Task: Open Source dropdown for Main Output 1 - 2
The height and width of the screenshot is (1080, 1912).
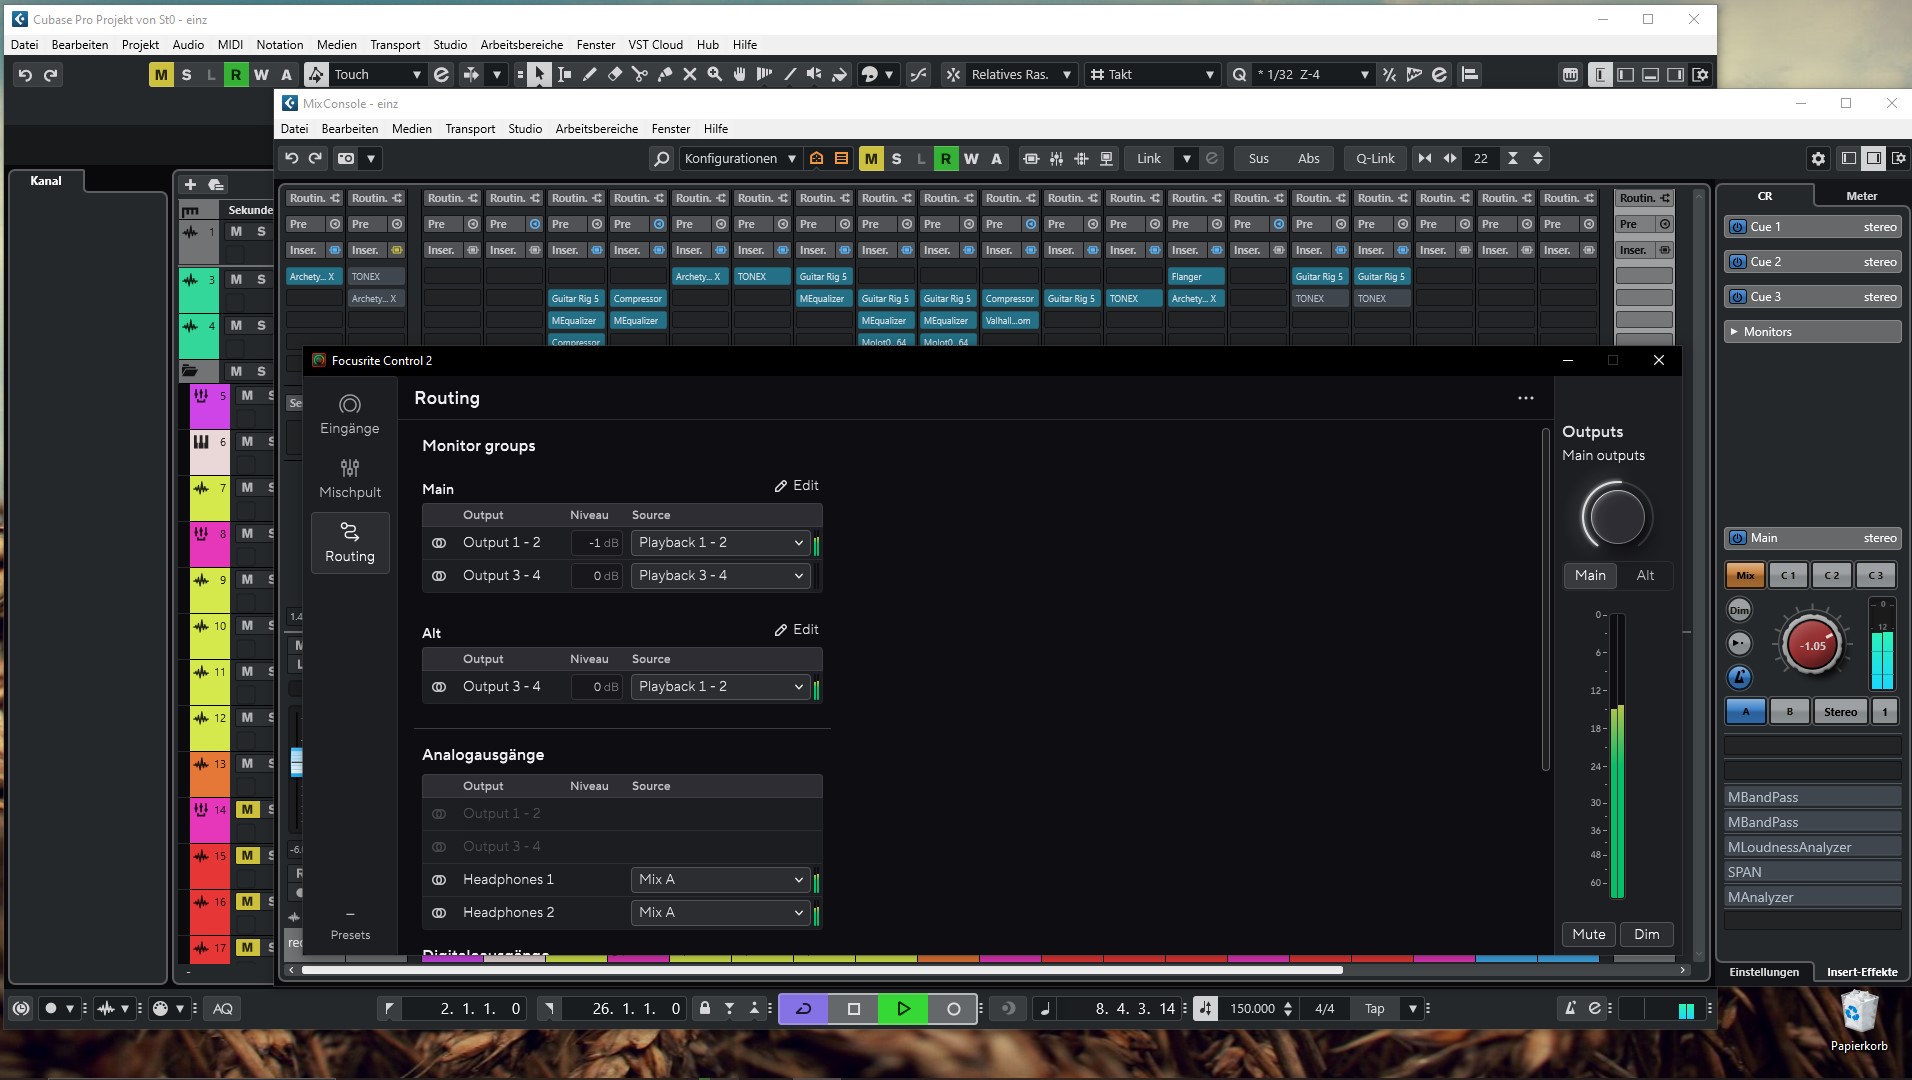Action: click(x=720, y=543)
